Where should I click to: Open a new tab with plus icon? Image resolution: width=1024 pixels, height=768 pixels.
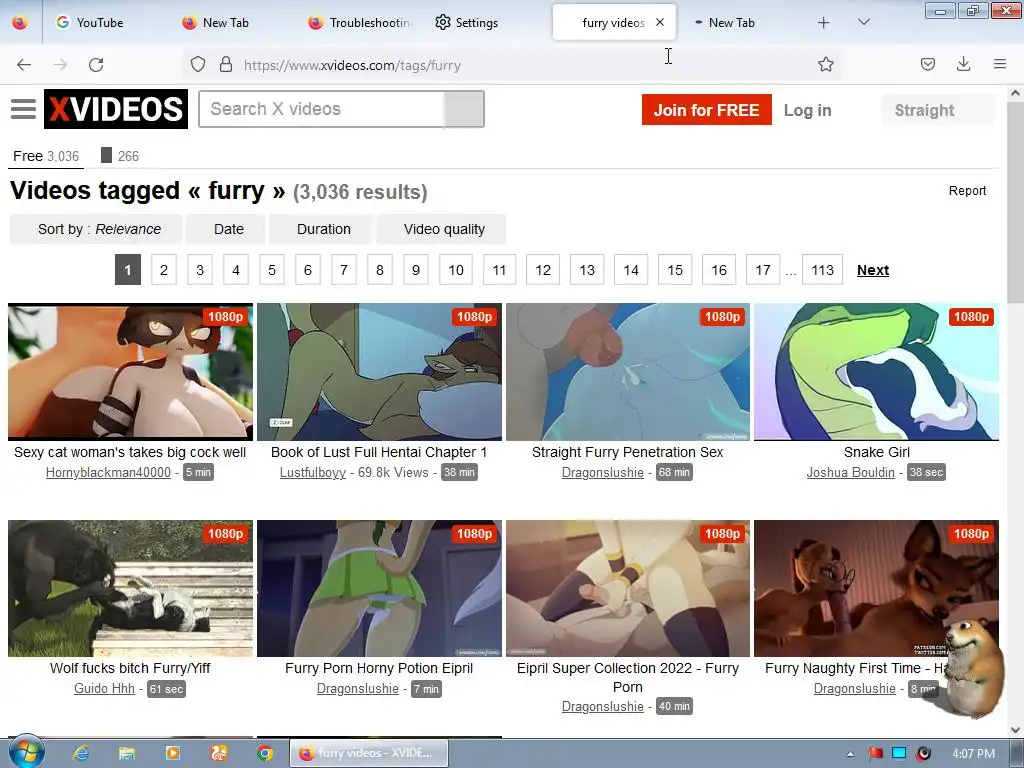tap(824, 23)
